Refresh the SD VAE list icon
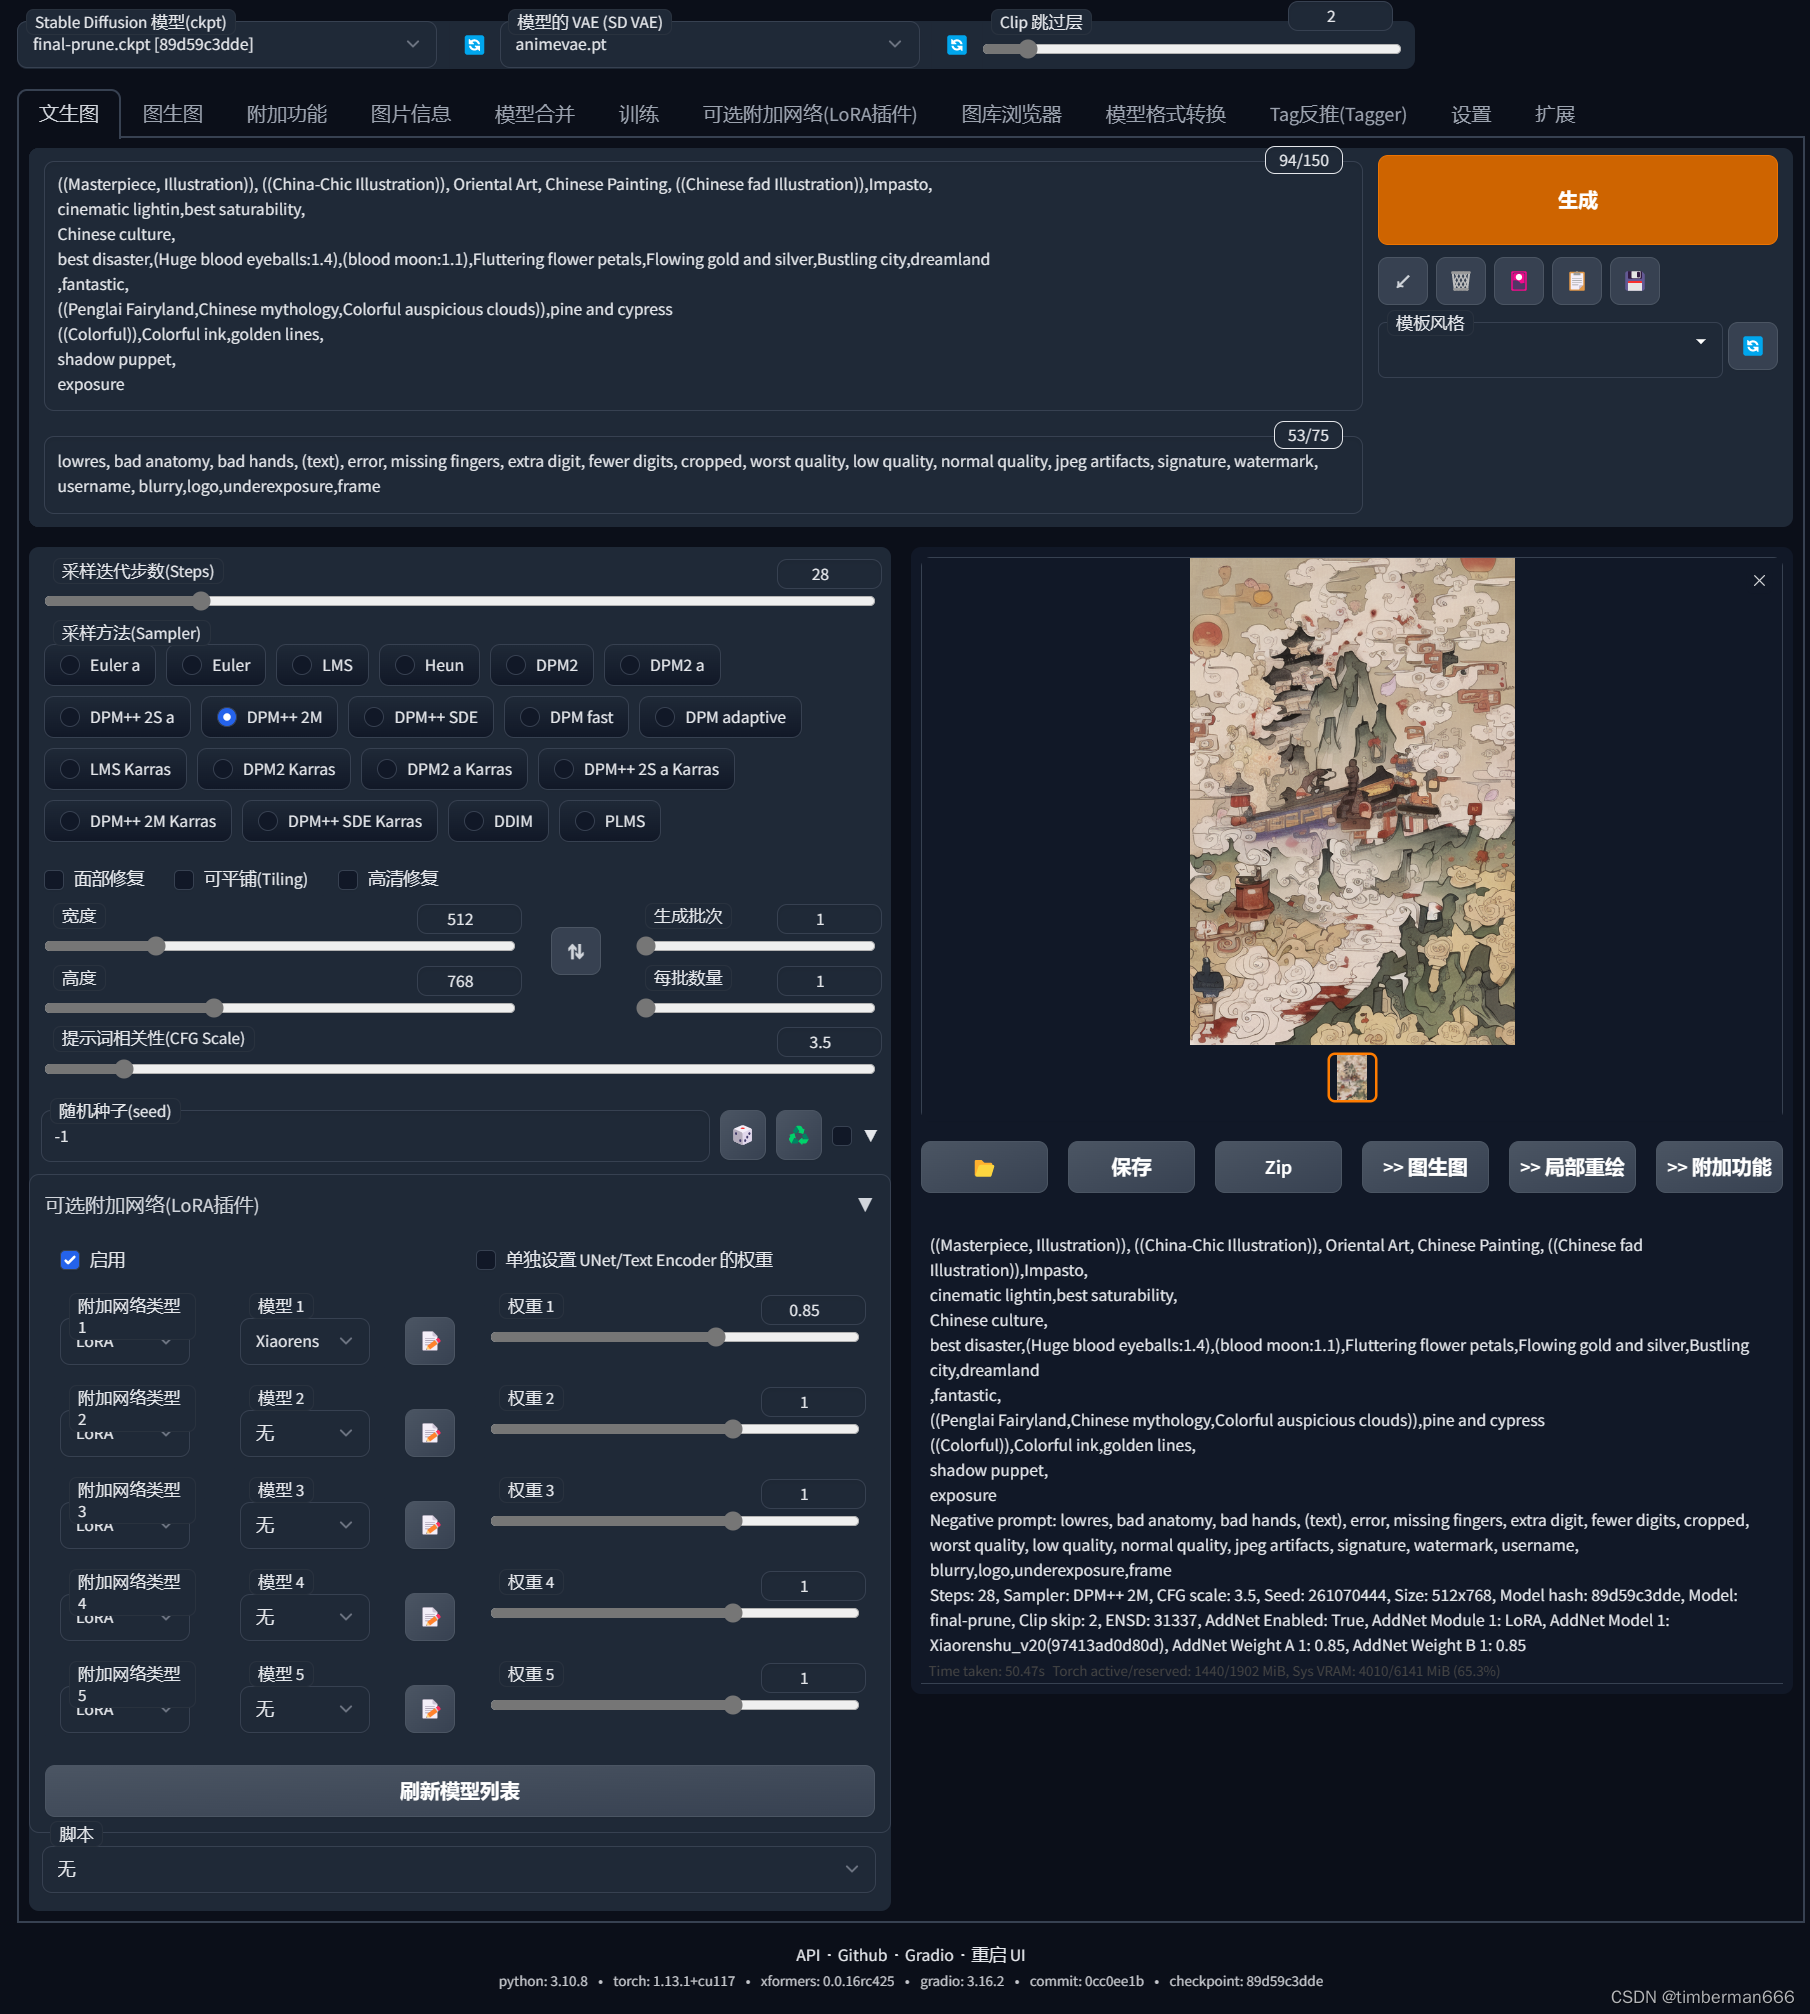 (x=957, y=45)
